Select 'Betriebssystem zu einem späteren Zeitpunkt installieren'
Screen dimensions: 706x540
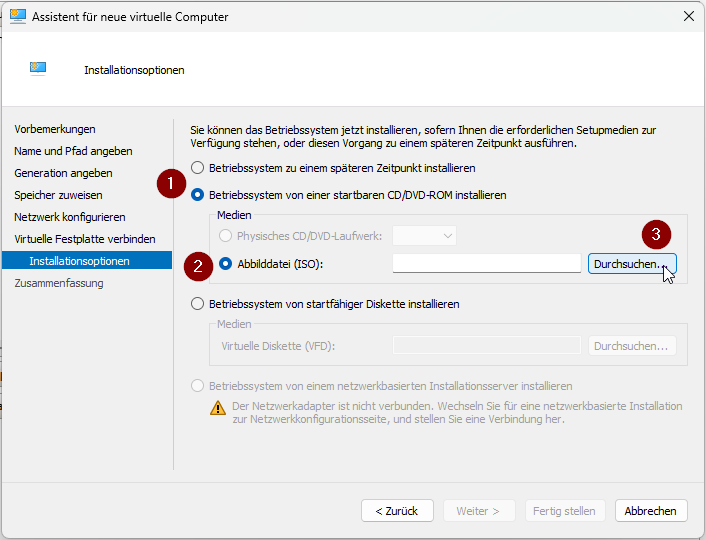[197, 168]
